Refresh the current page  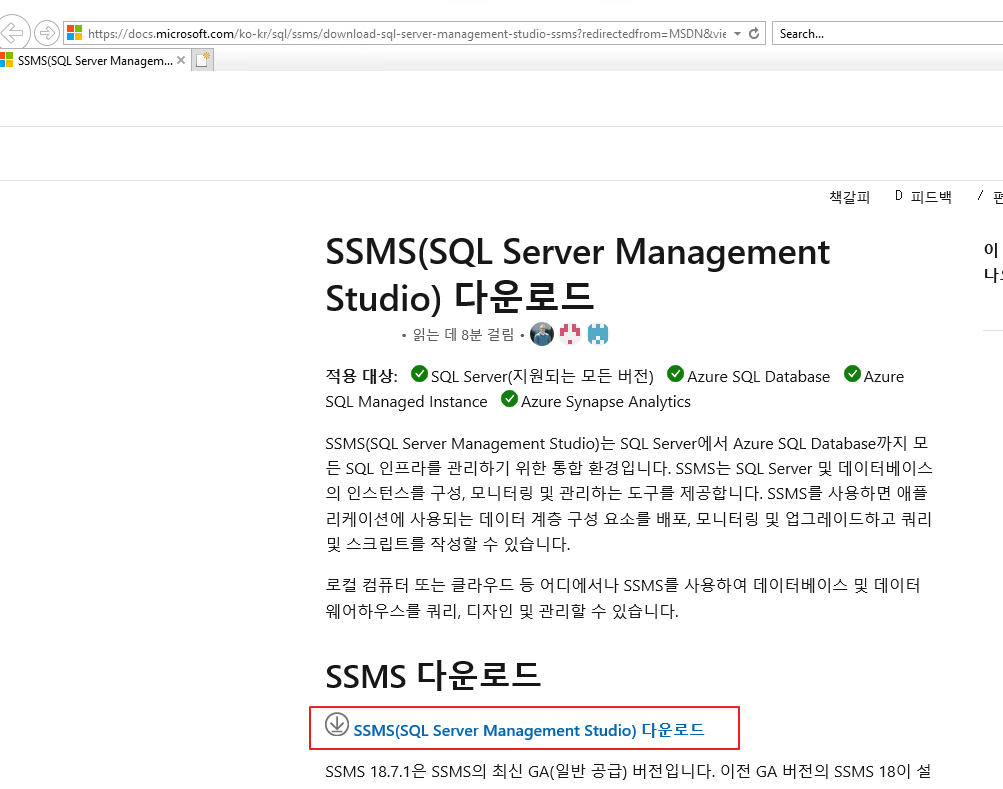[x=755, y=32]
